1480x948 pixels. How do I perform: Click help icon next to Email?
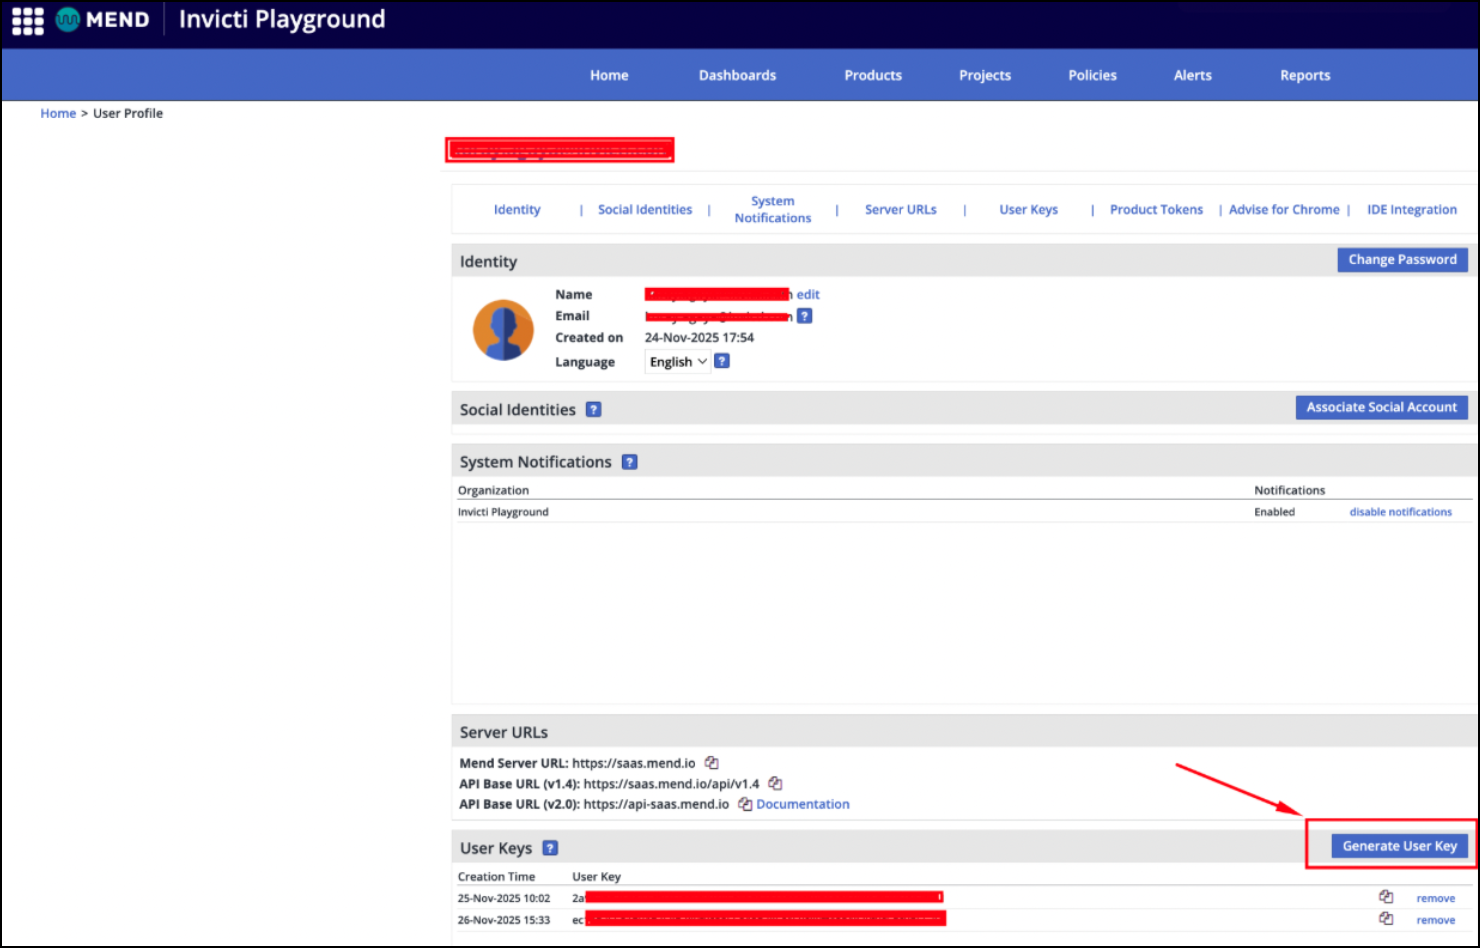click(804, 316)
